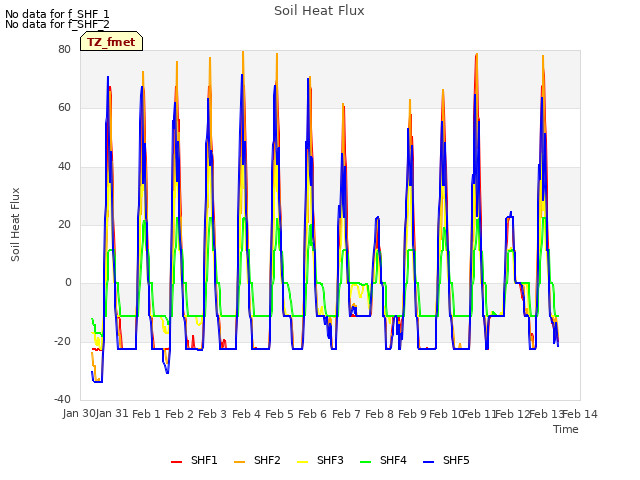
Task: Click the yellow SHF3 legend swatch
Action: tap(302, 461)
